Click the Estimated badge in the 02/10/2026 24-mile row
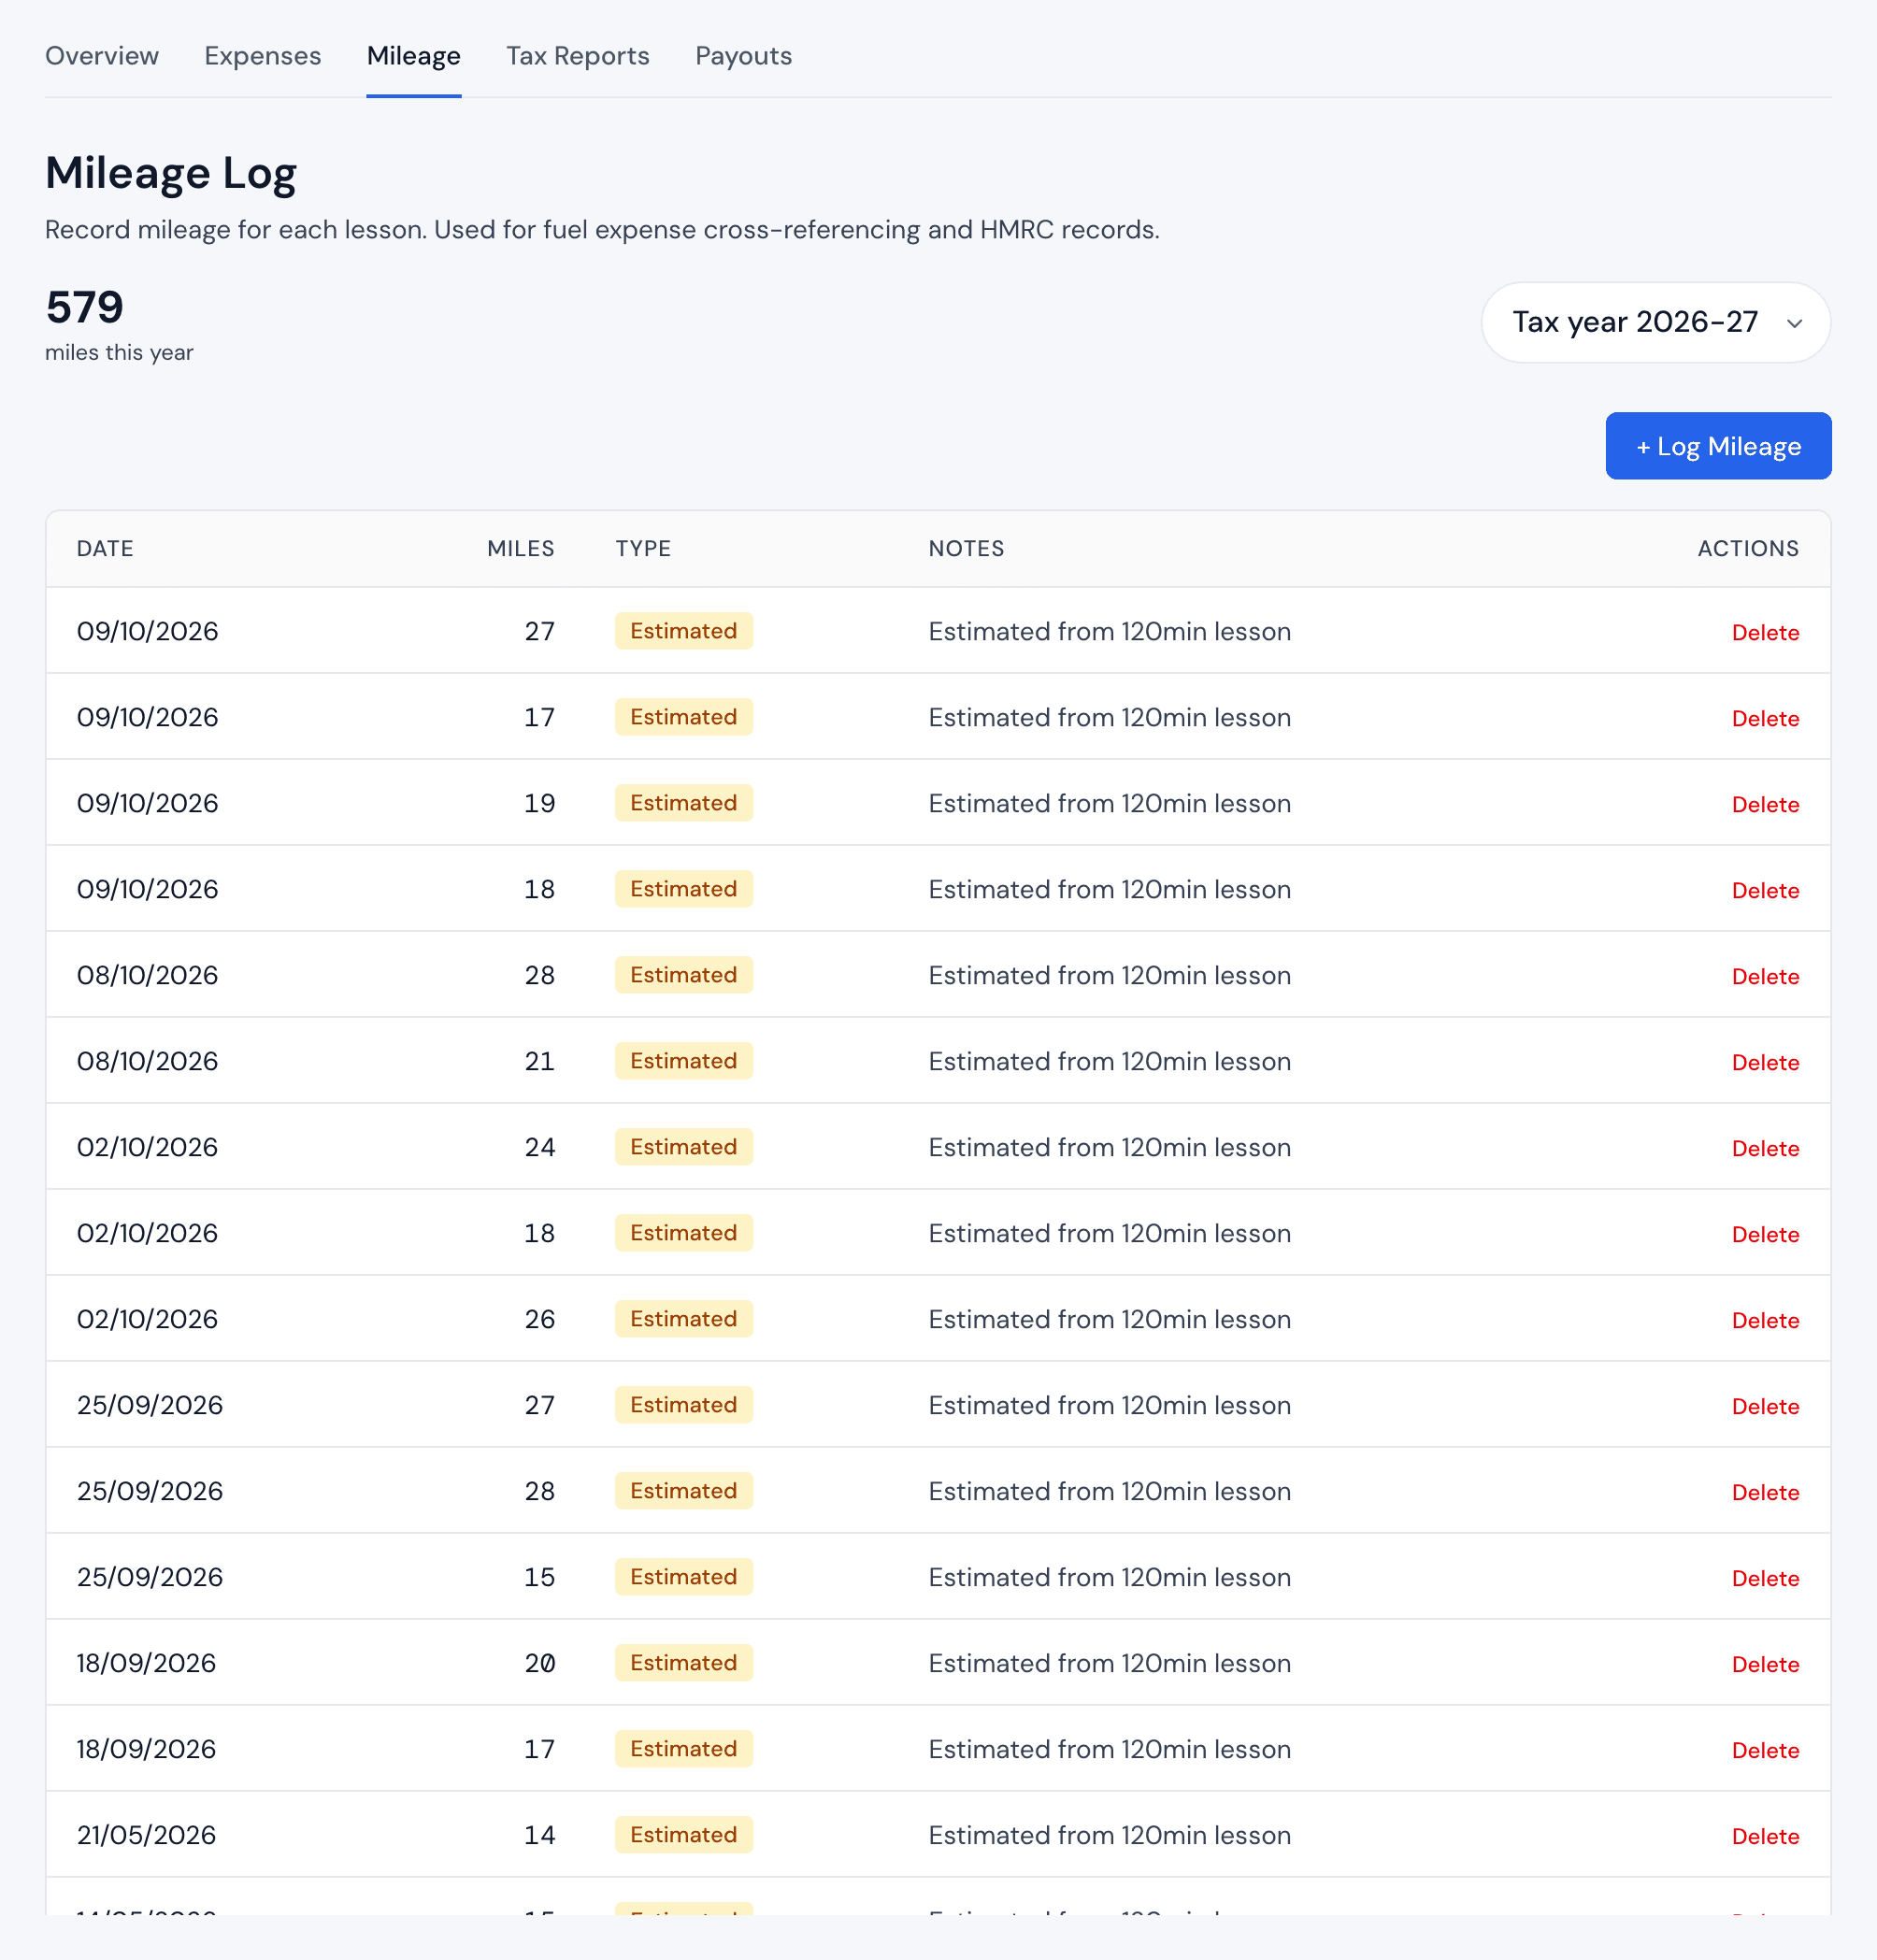The image size is (1877, 1960). (683, 1147)
